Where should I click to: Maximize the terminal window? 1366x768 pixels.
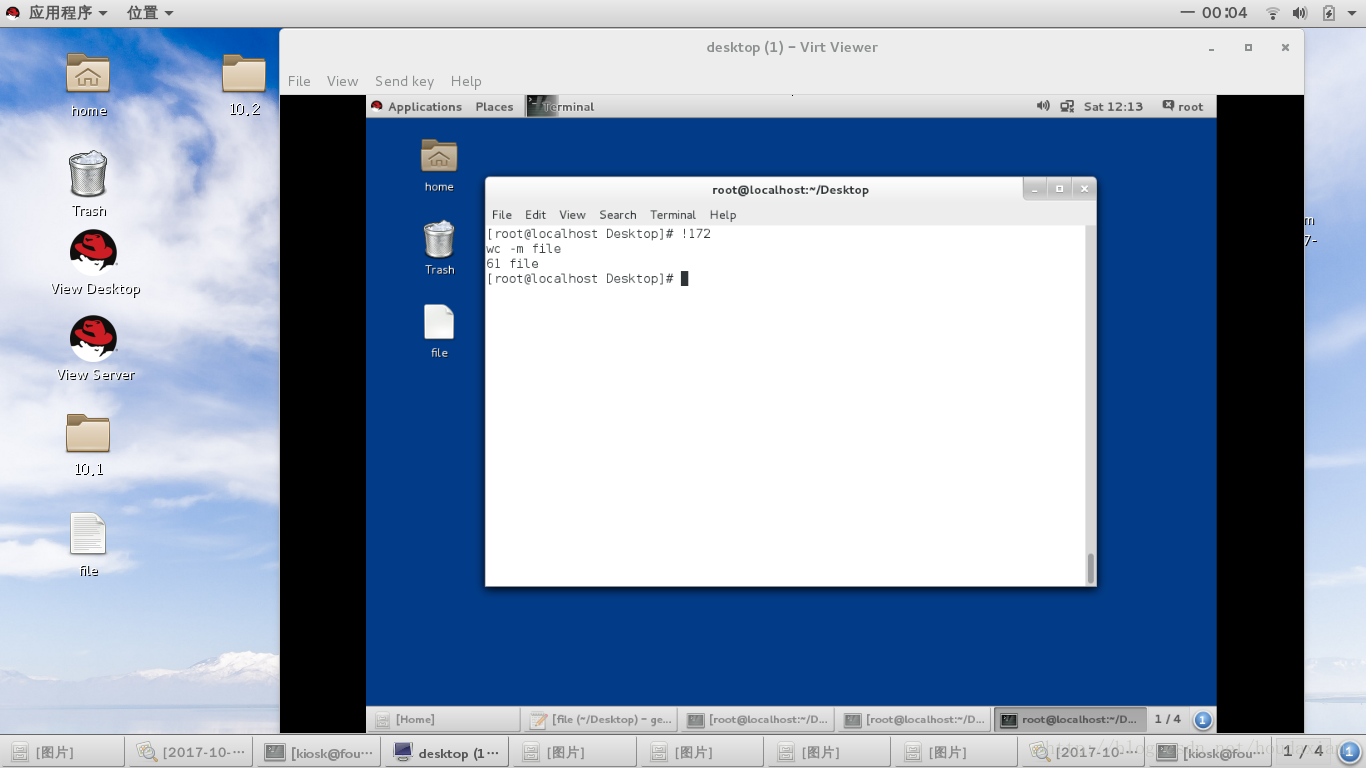pos(1060,188)
